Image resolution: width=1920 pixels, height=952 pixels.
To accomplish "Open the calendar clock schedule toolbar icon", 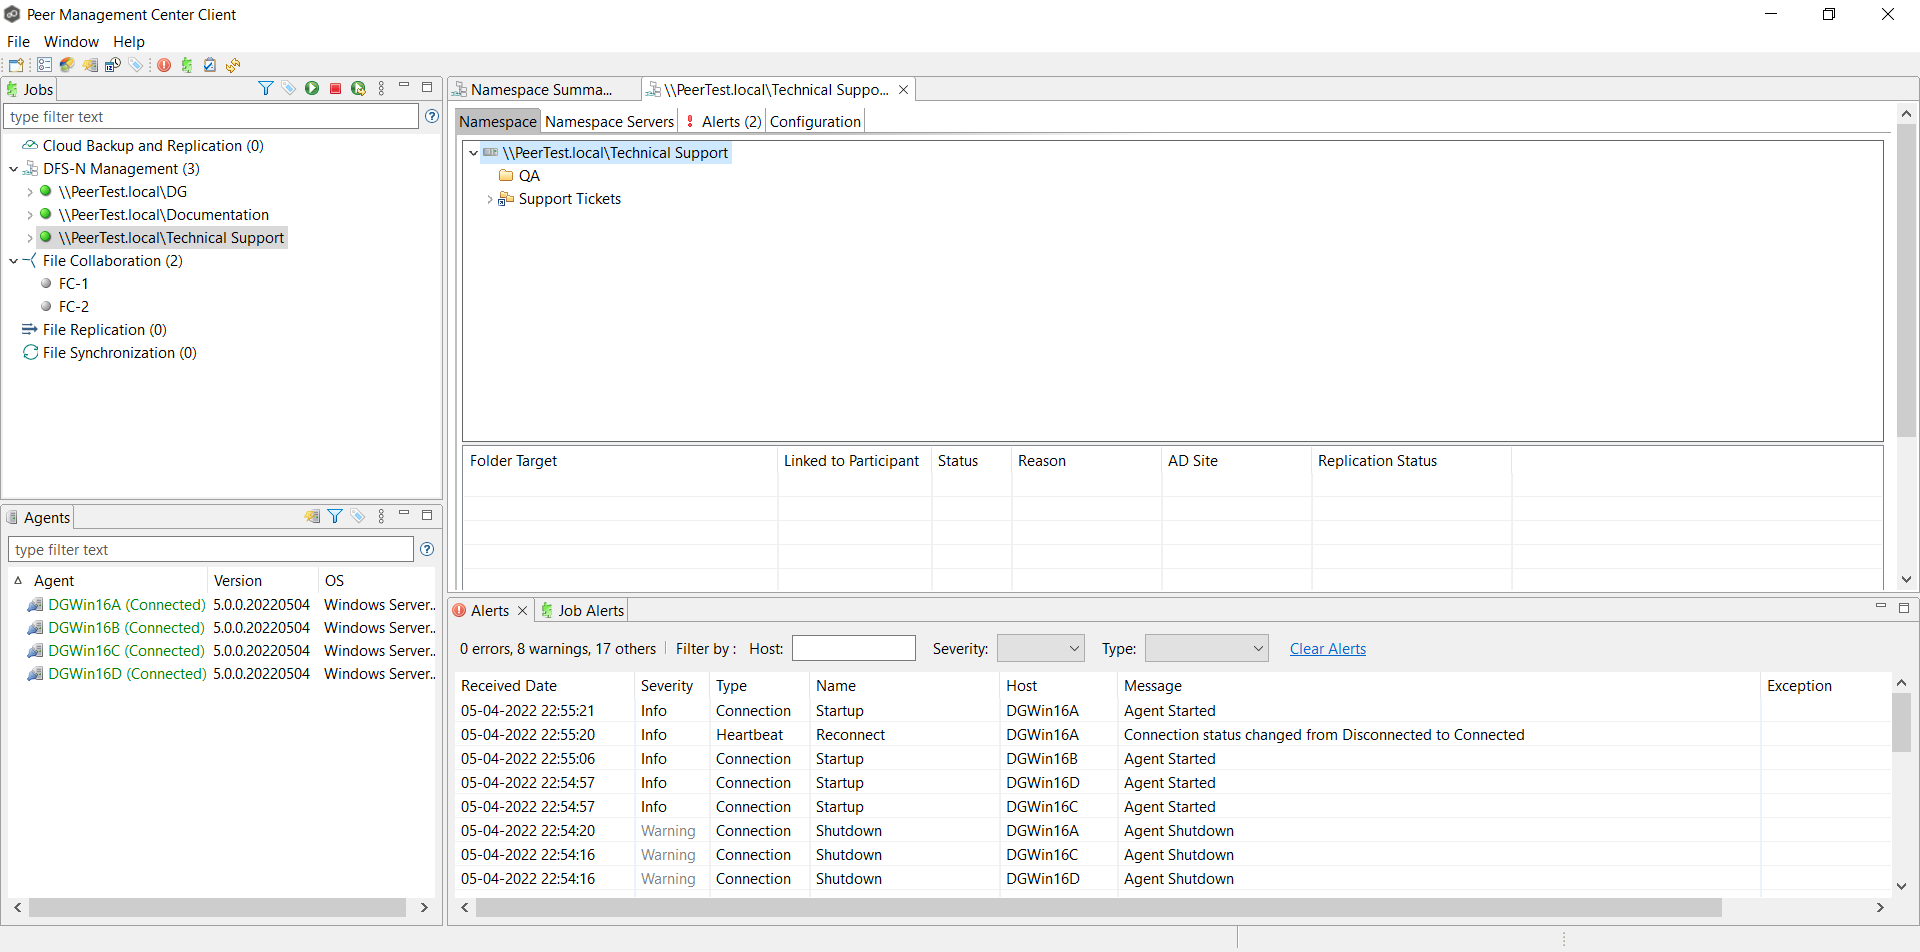I will tap(113, 65).
